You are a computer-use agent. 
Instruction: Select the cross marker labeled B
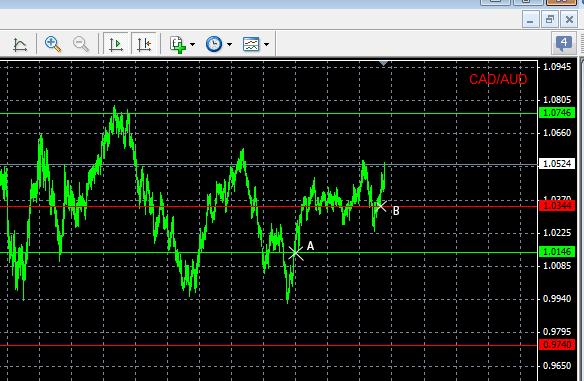381,206
